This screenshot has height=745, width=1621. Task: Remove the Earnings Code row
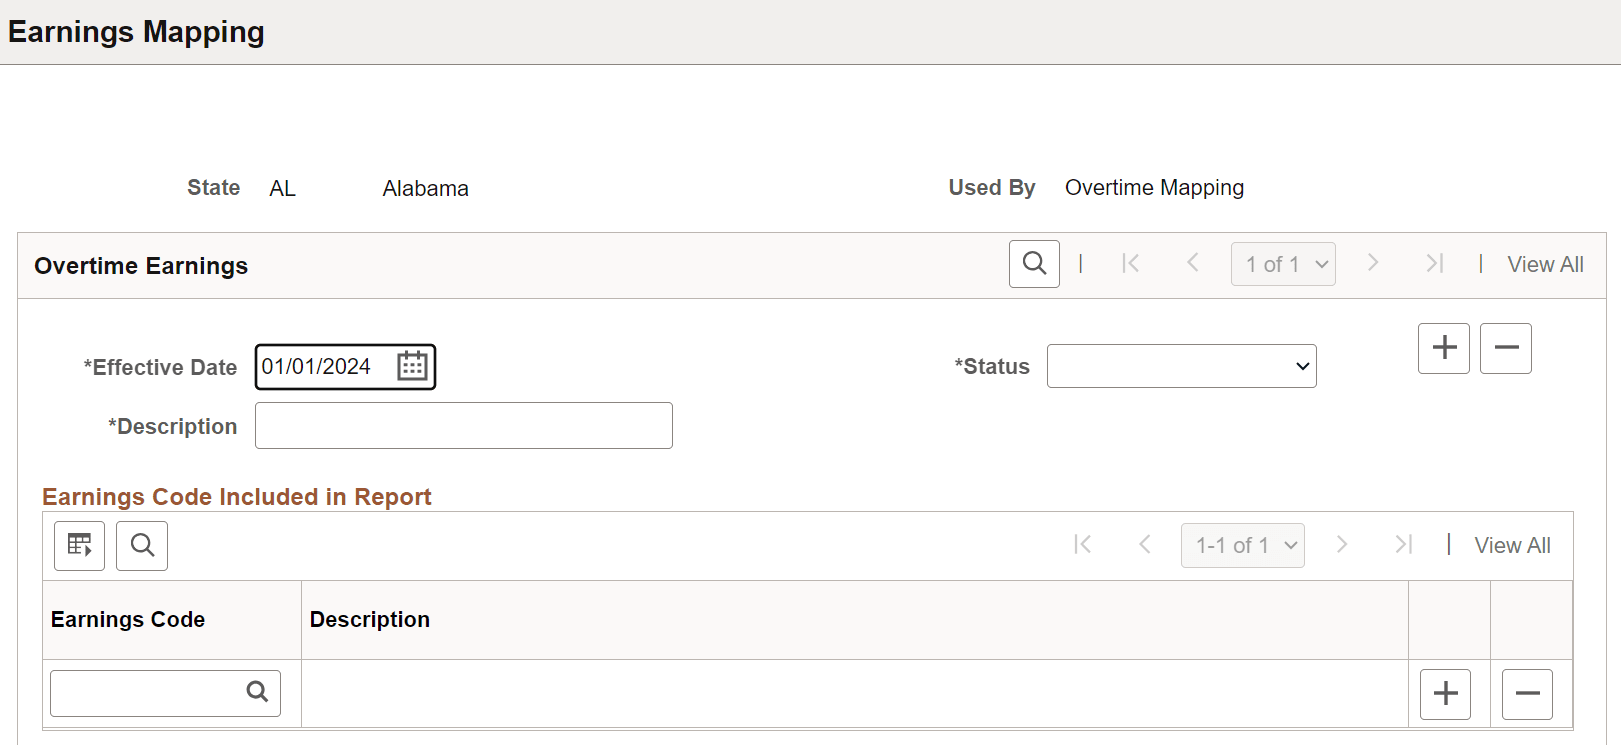[1527, 694]
